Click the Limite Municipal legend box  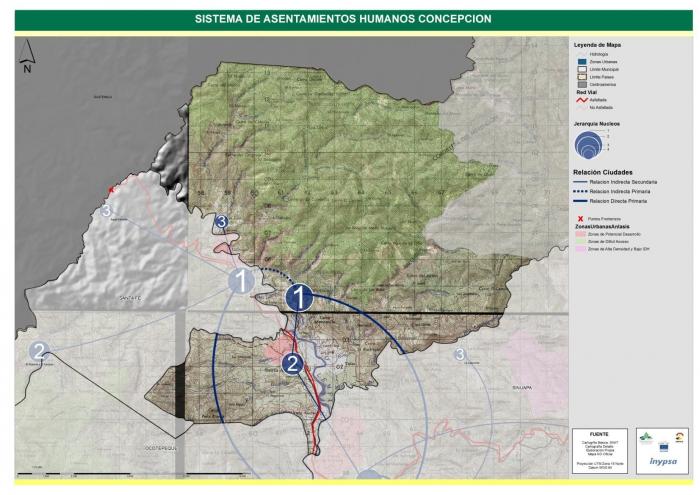tap(580, 70)
